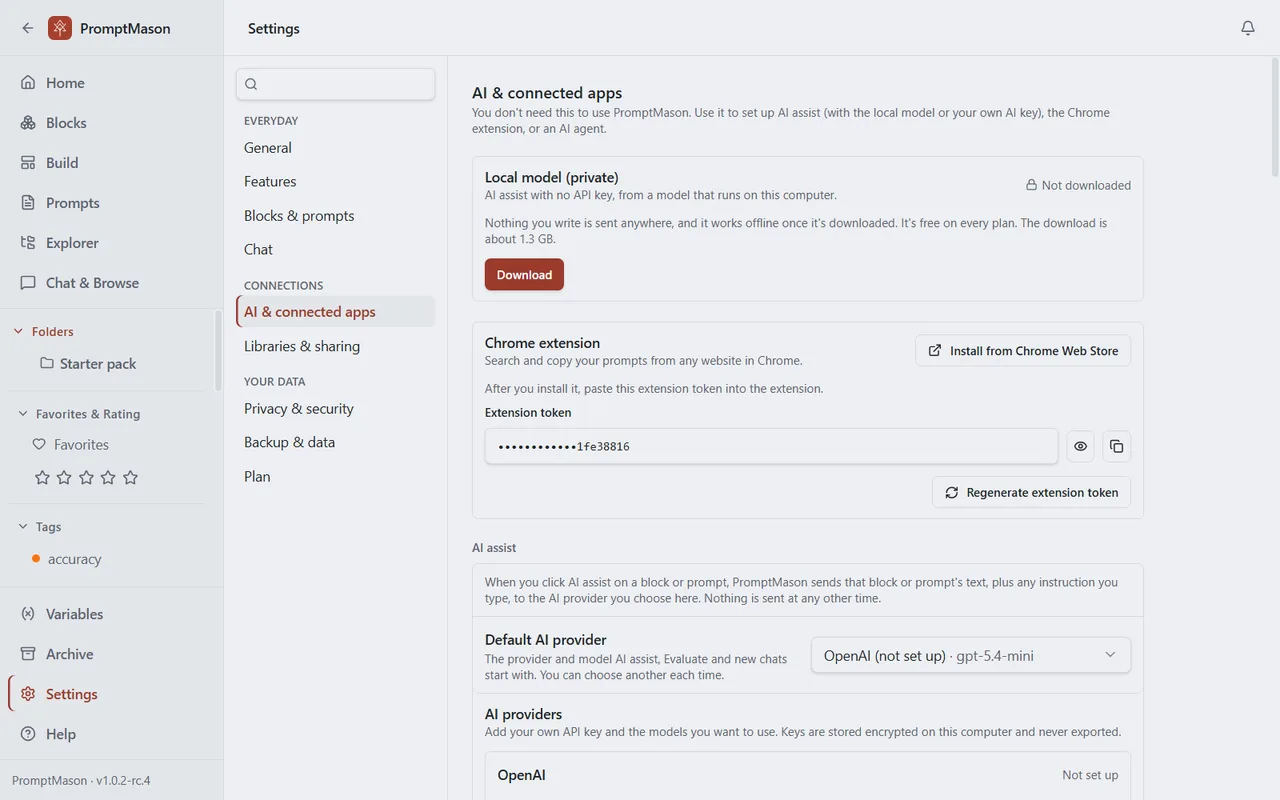Open the notifications bell

tap(1248, 28)
